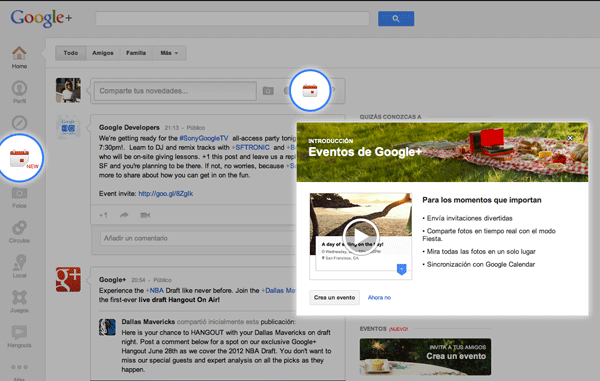The width and height of the screenshot is (600, 381).
Task: Click the Público label on Google Developers post
Action: click(196, 128)
